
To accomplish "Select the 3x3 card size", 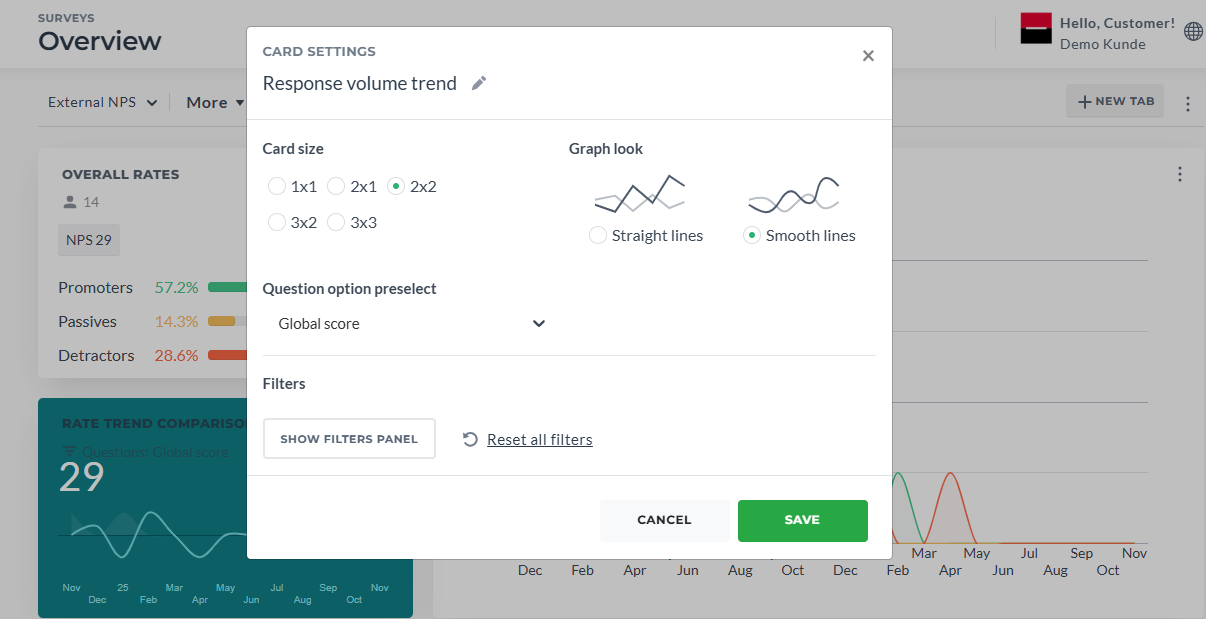I will [x=336, y=222].
